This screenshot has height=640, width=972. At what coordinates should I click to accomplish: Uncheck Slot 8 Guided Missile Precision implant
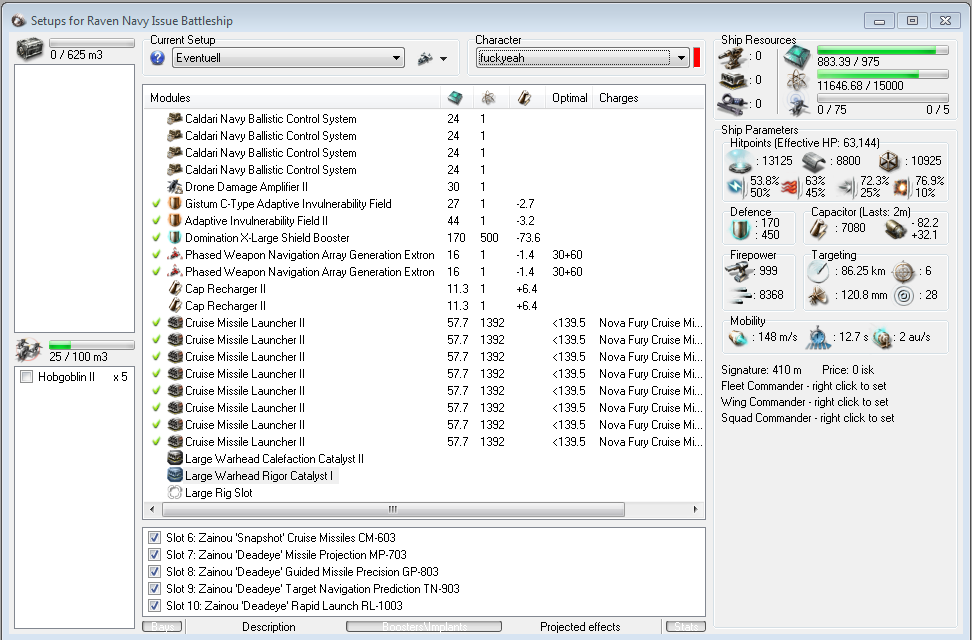[154, 572]
